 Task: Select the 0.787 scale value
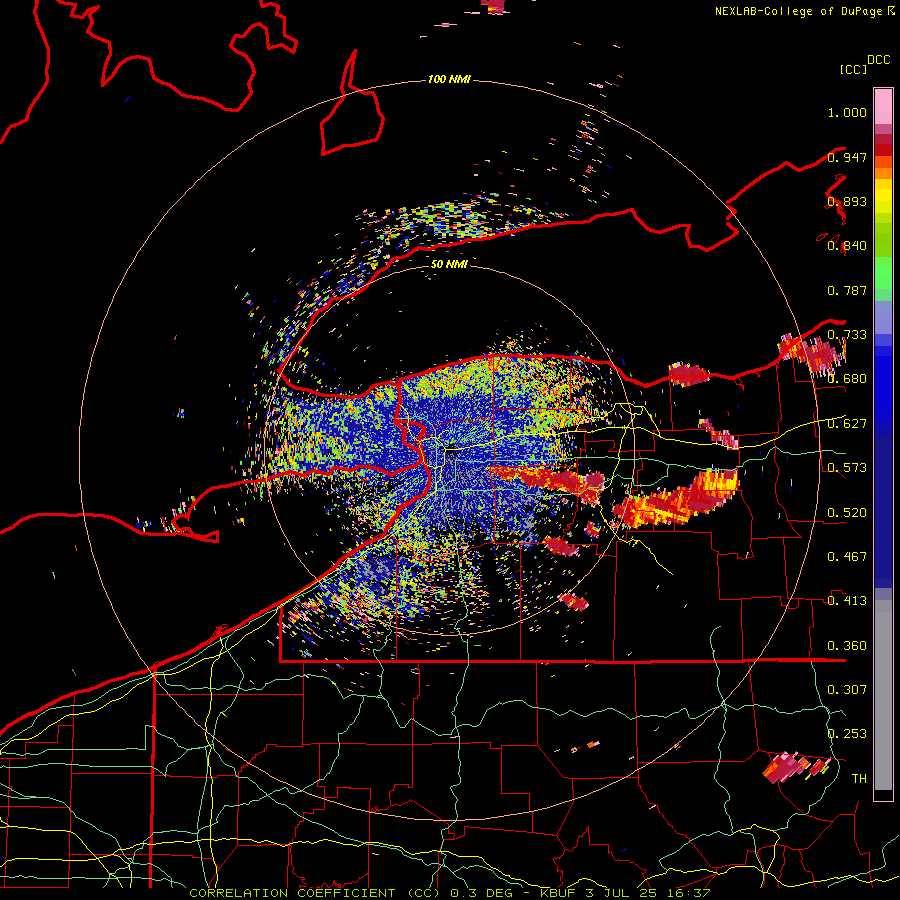[847, 290]
